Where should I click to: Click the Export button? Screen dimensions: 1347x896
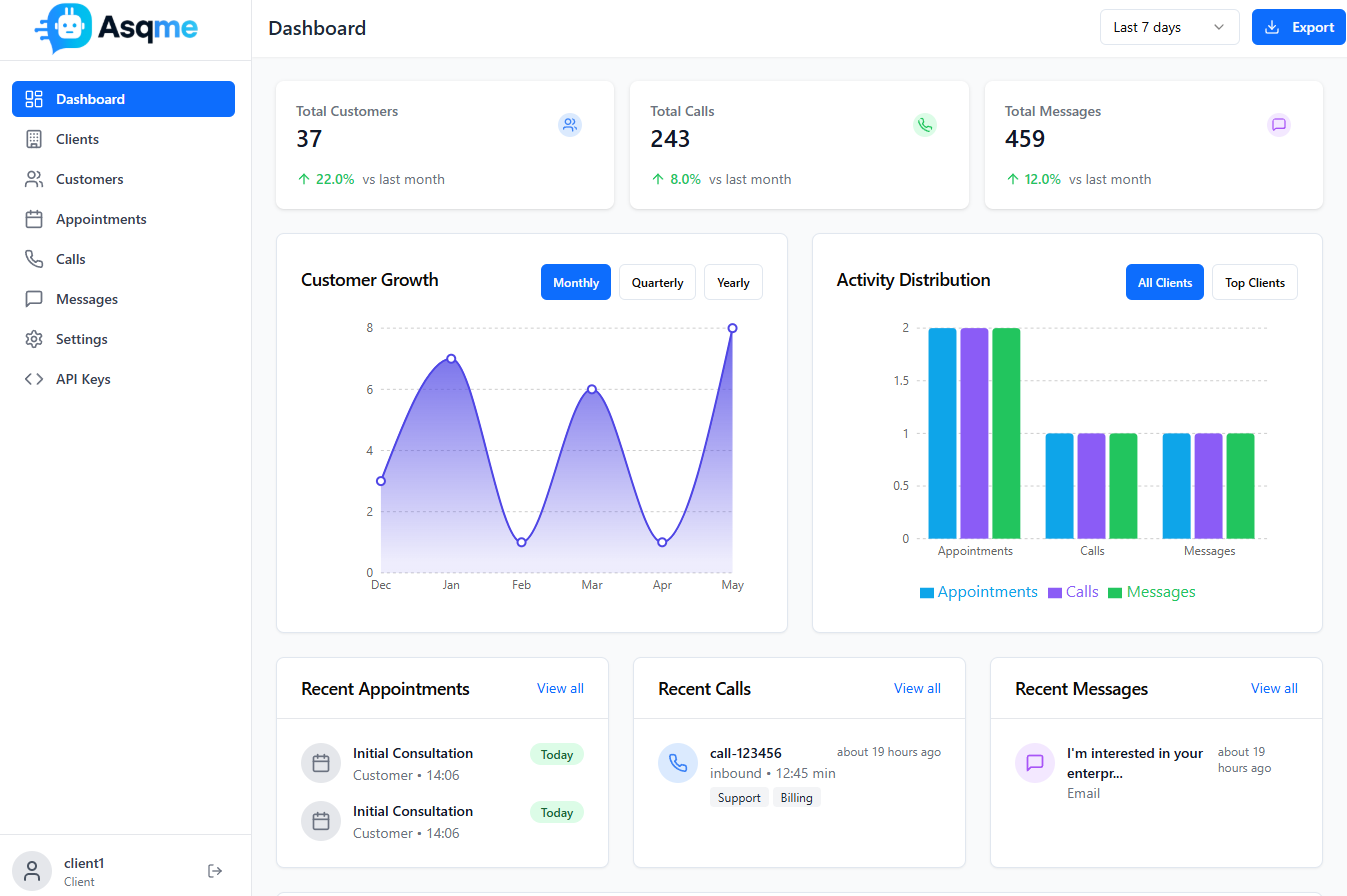tap(1299, 28)
